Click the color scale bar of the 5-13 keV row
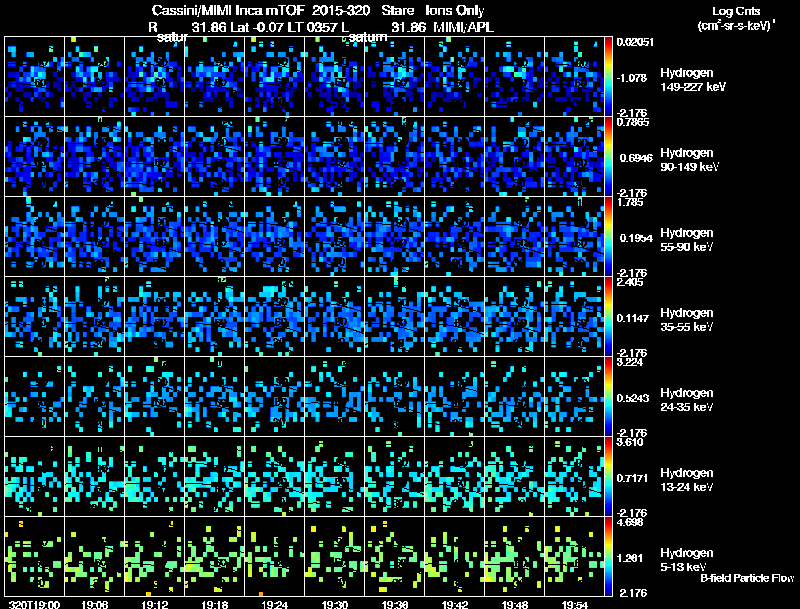800x609 pixels. [x=608, y=557]
